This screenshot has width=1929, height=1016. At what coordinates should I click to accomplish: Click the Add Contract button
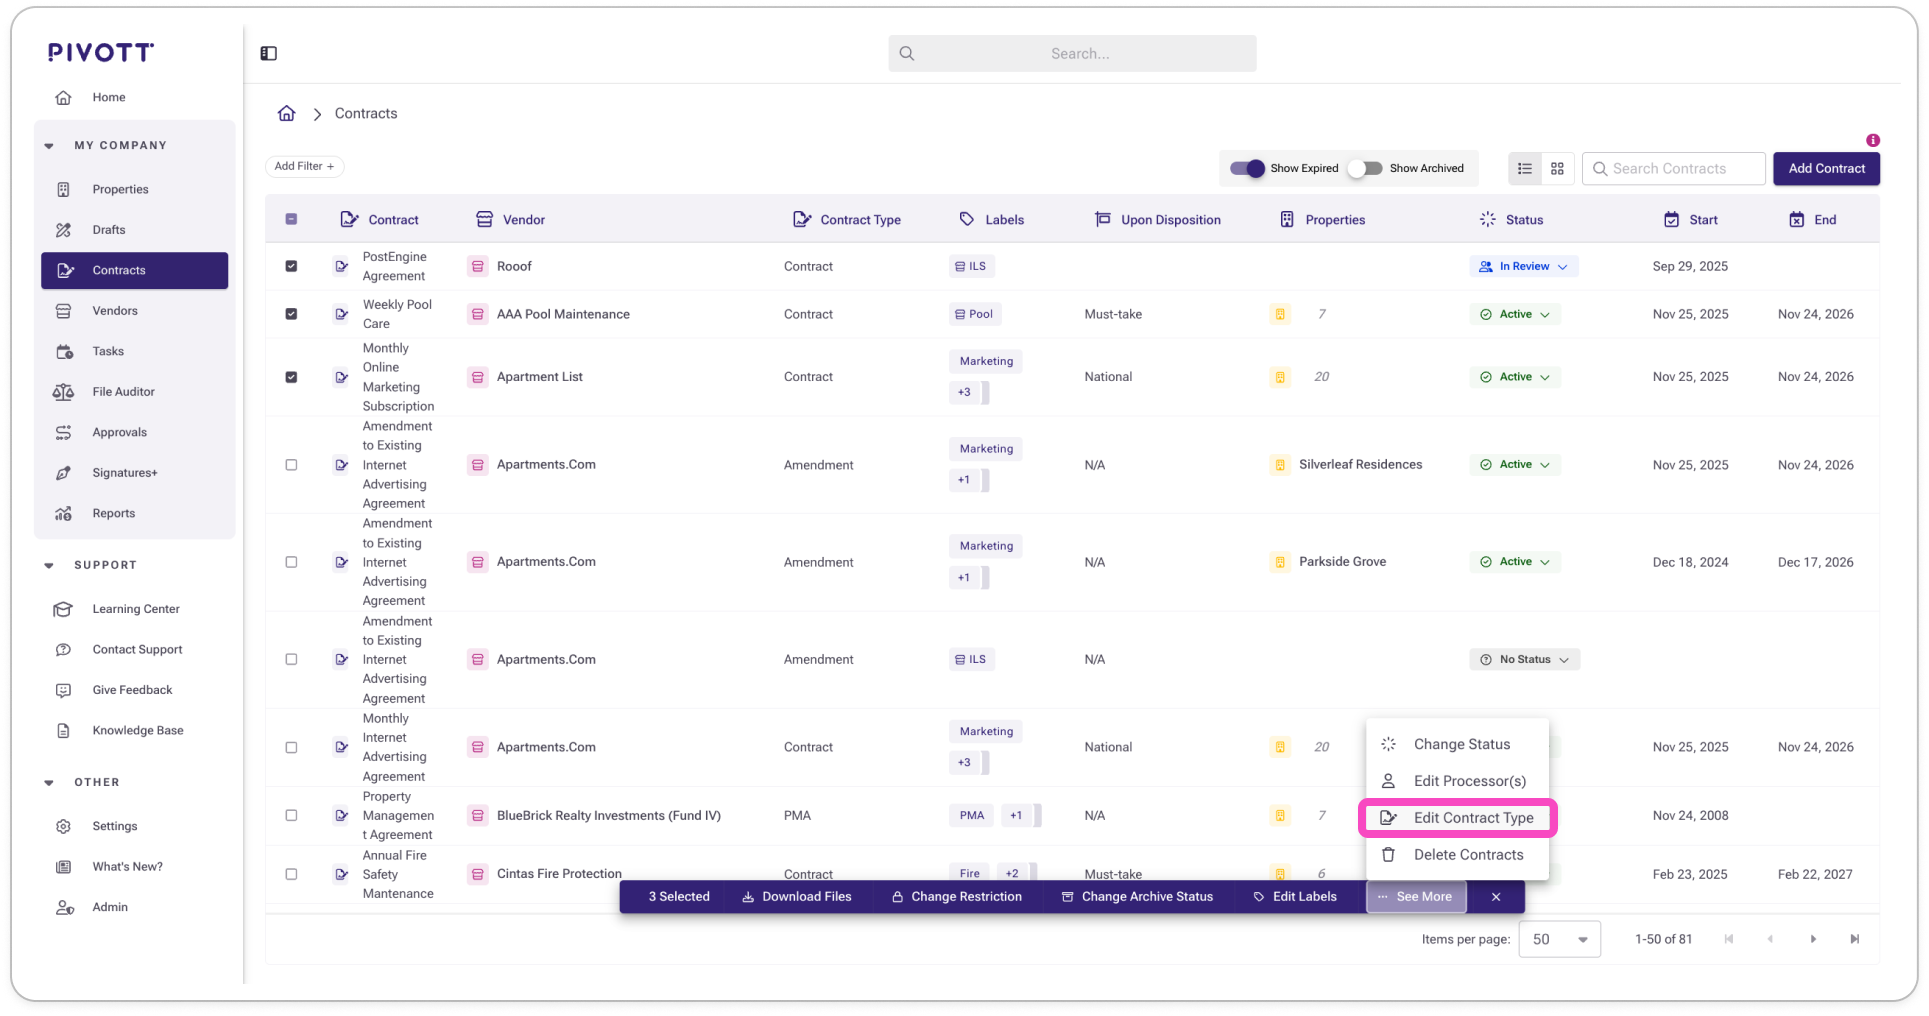pyautogui.click(x=1826, y=169)
